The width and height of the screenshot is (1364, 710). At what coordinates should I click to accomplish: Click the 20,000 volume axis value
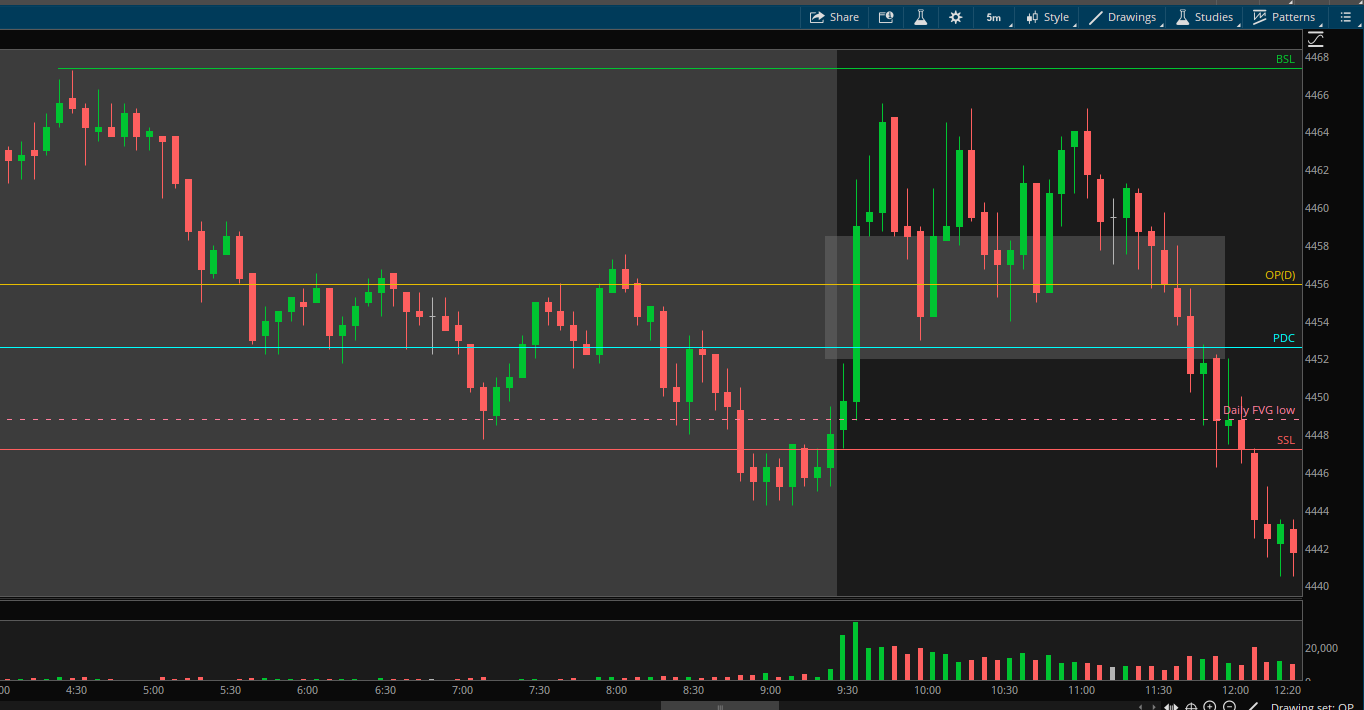pyautogui.click(x=1321, y=648)
